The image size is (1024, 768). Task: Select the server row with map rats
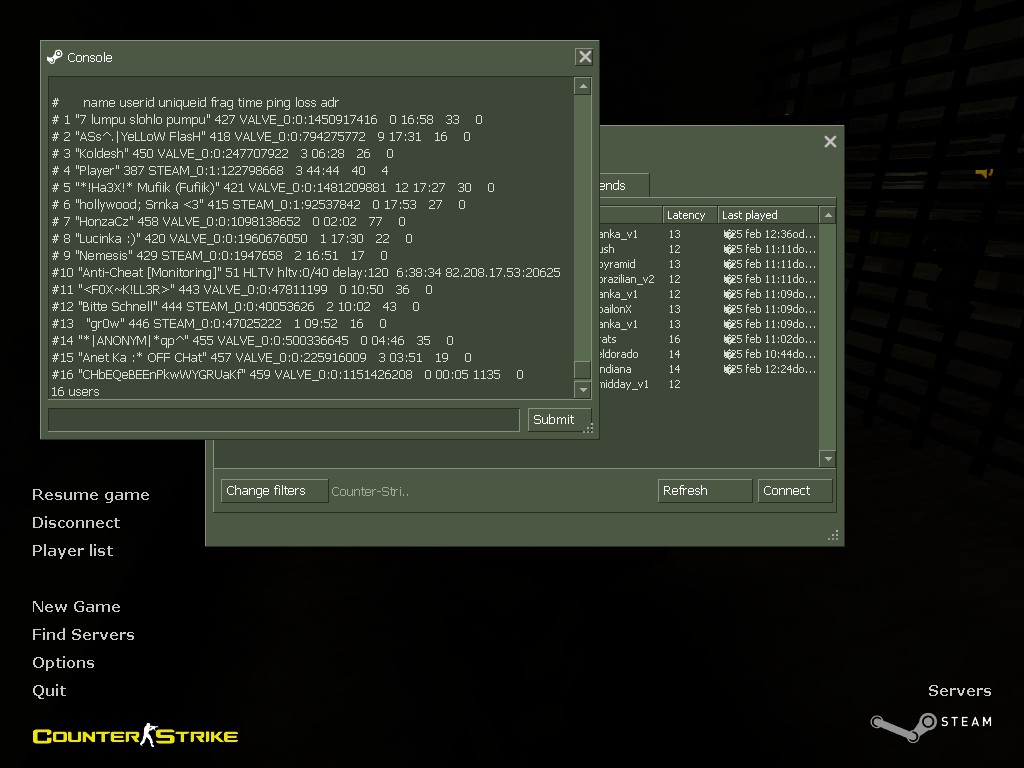tap(709, 339)
